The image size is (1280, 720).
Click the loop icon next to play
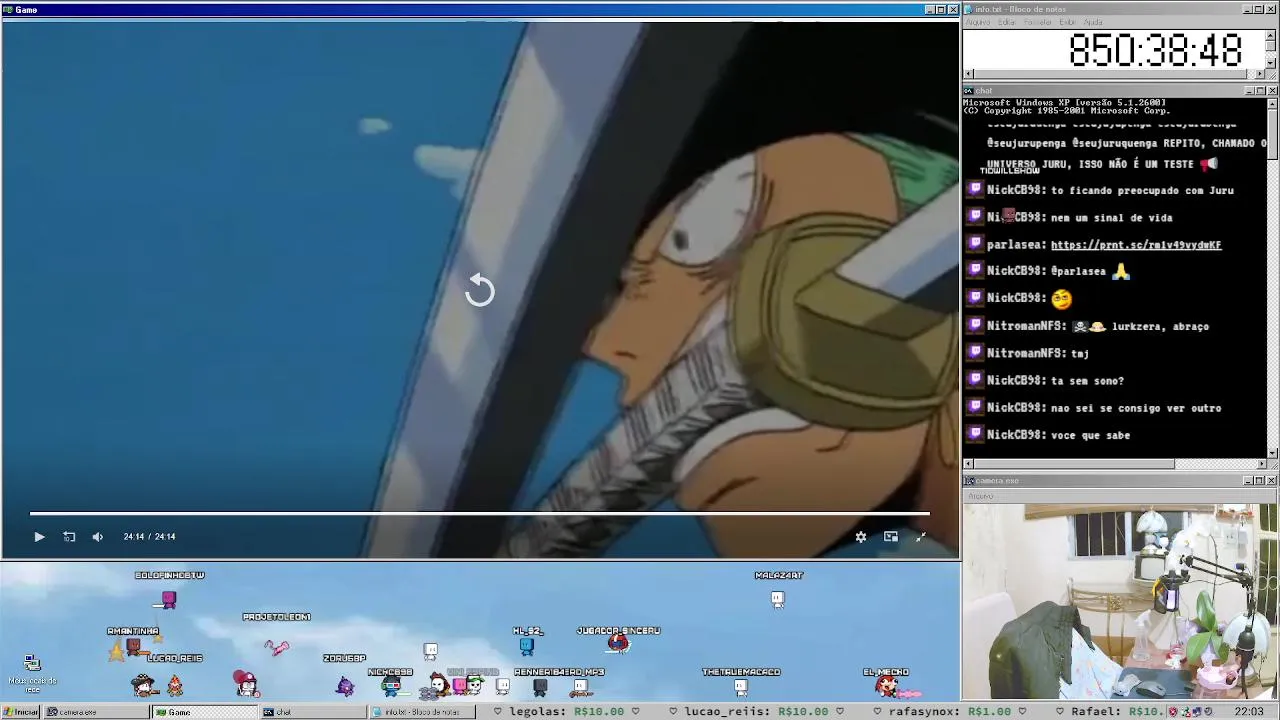69,537
